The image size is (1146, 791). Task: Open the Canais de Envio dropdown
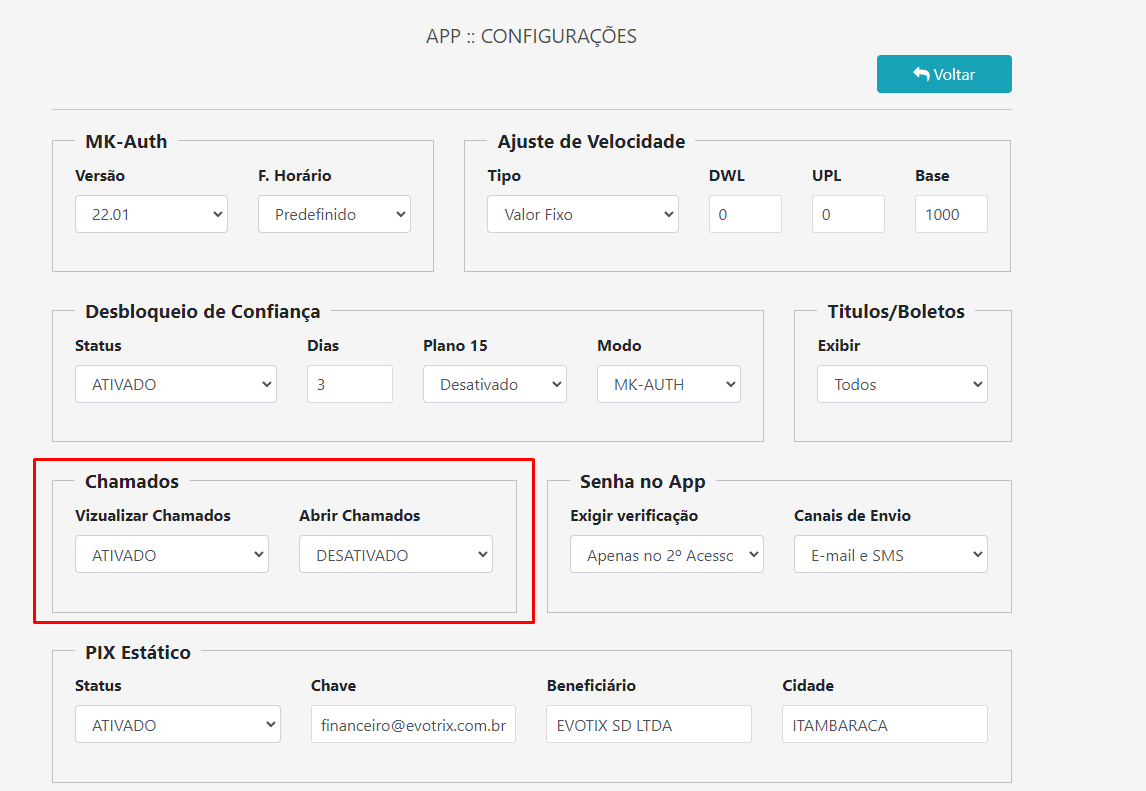tap(890, 553)
